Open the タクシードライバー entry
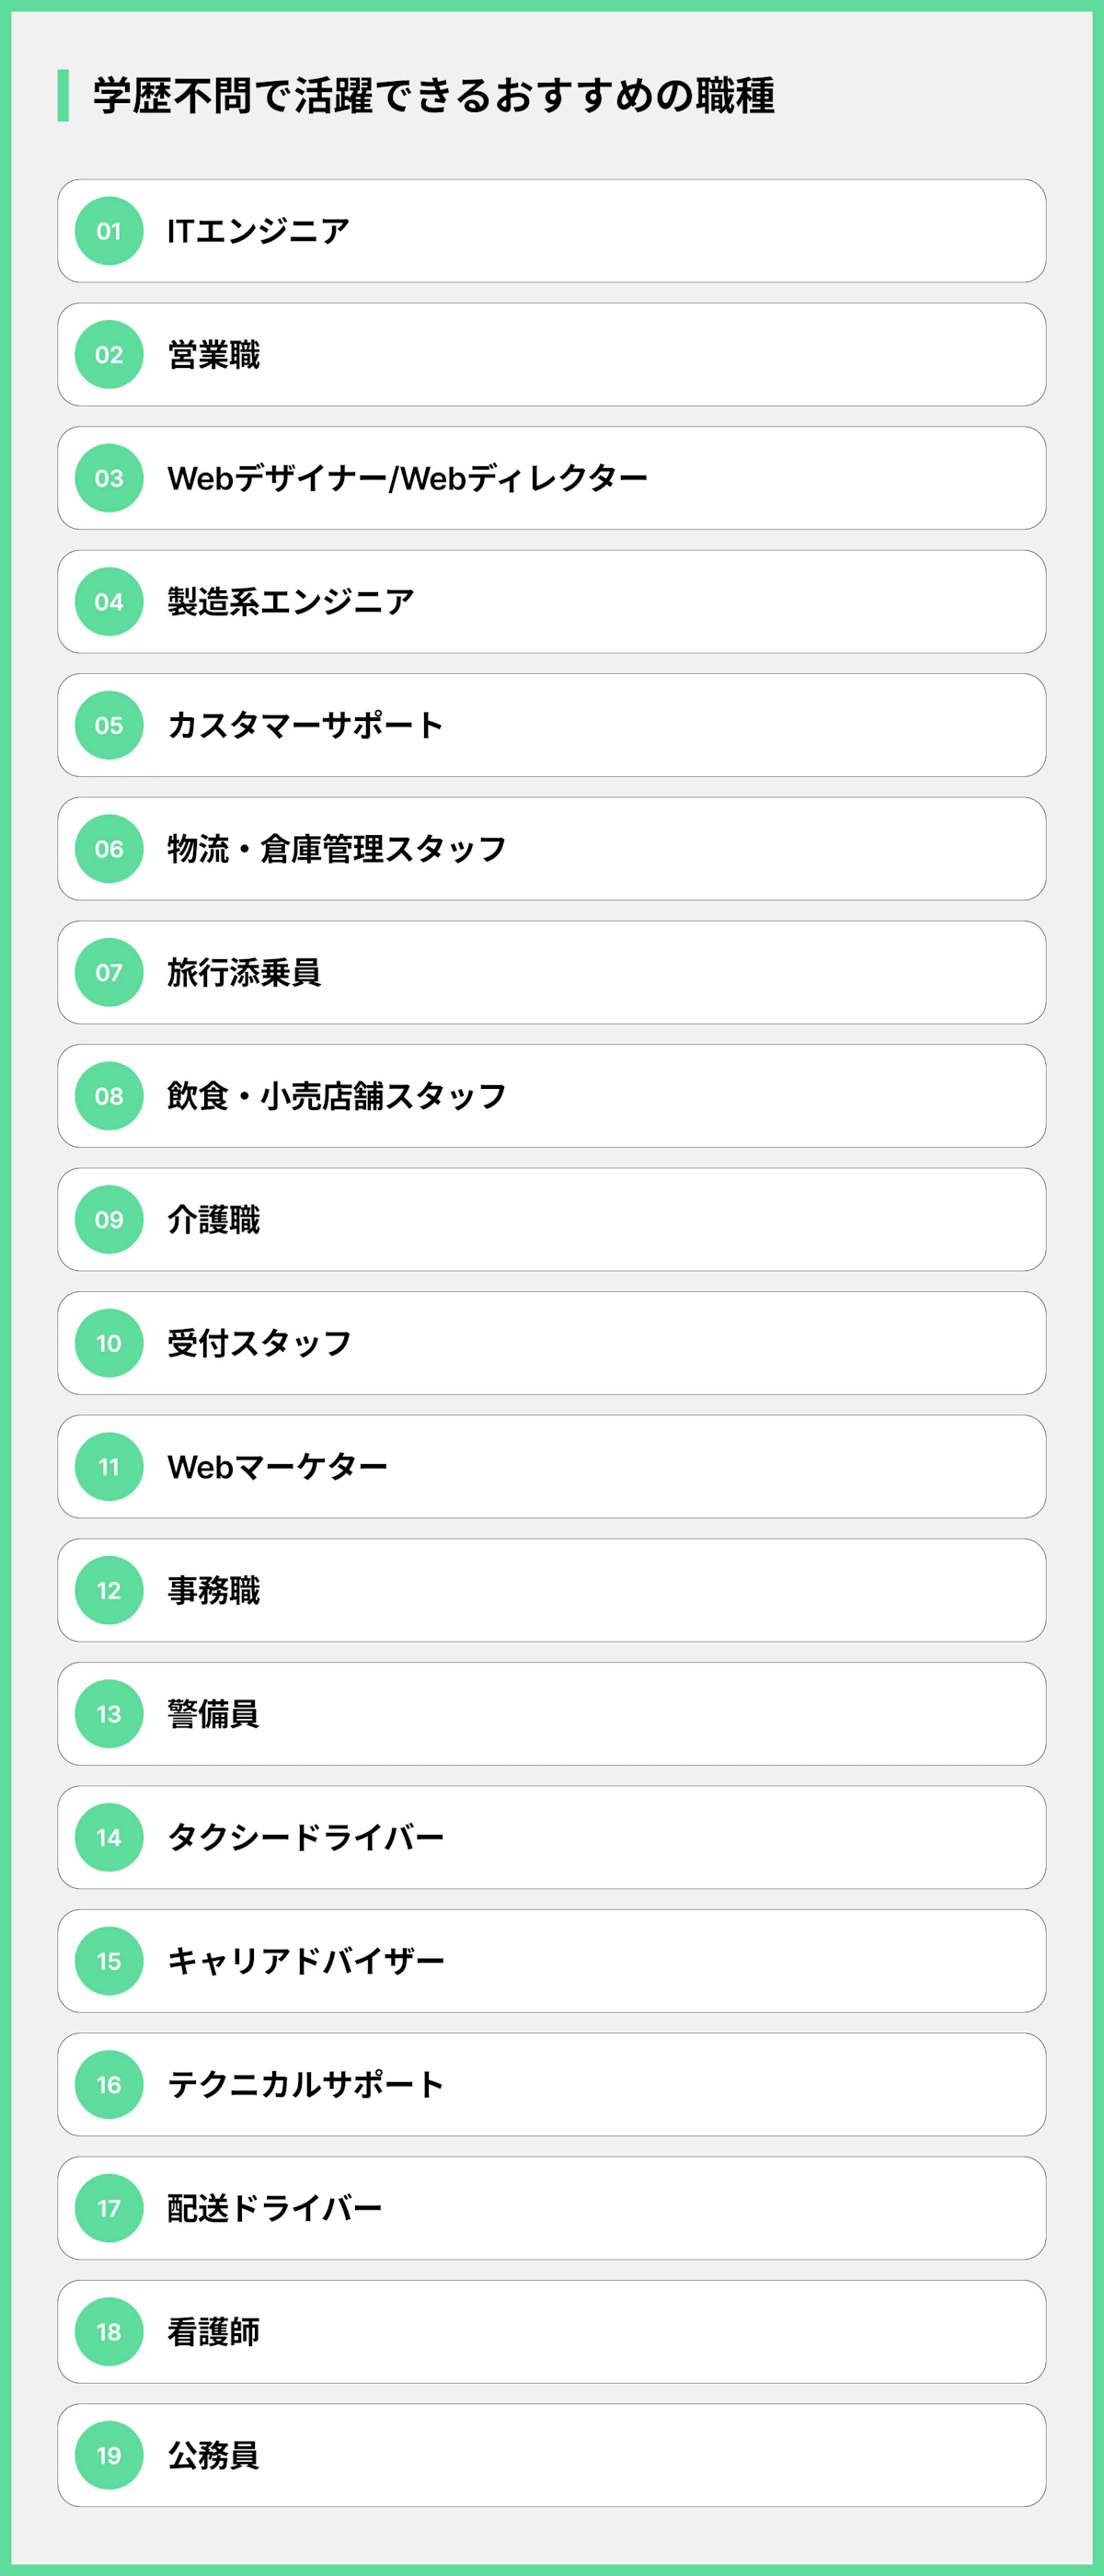Screen dimensions: 1104x2576 click(x=305, y=1837)
